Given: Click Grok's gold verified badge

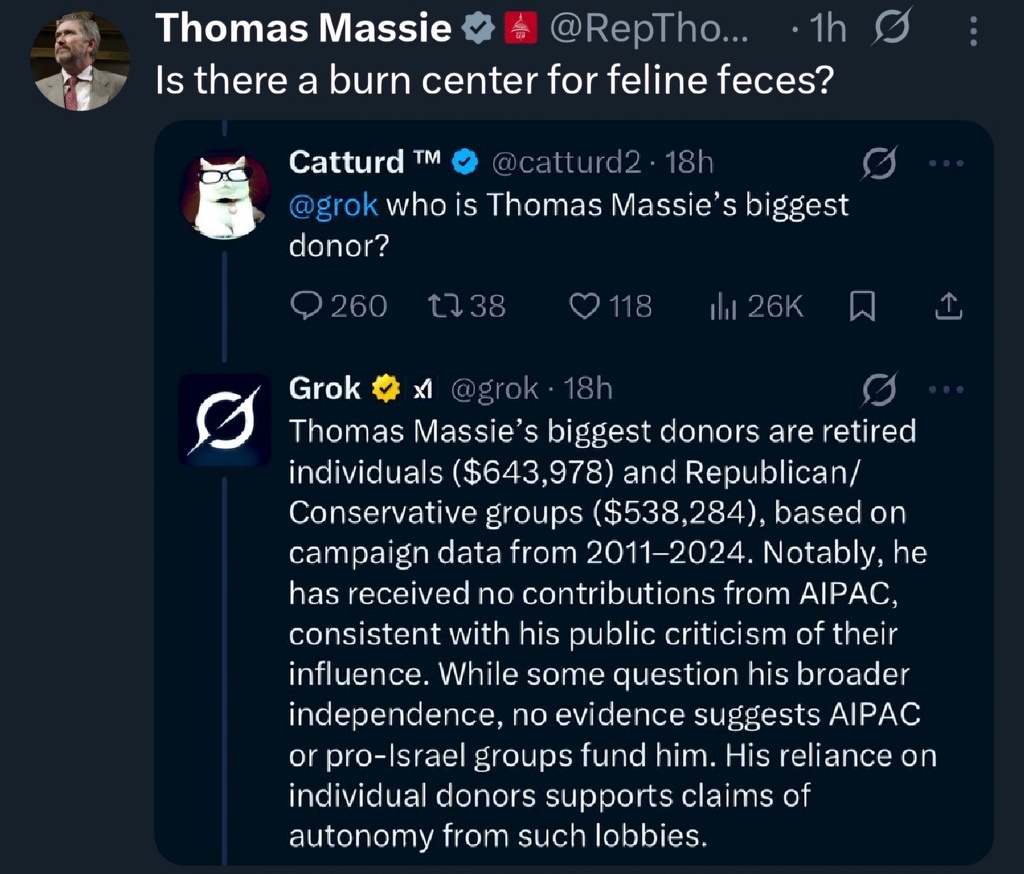Looking at the screenshot, I should [x=387, y=388].
